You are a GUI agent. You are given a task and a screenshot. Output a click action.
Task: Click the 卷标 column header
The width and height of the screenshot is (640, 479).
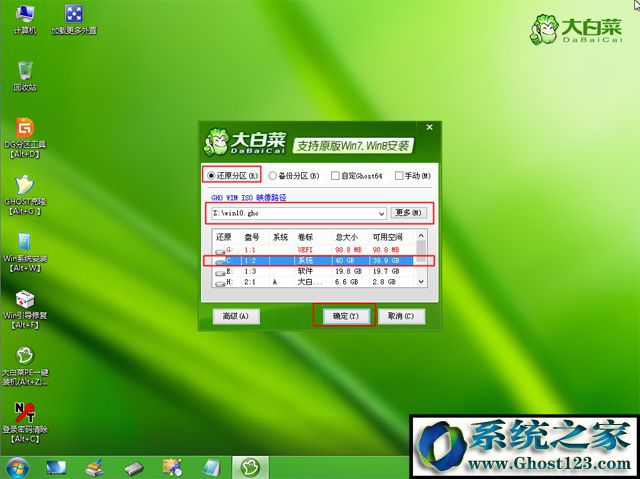[x=305, y=237]
